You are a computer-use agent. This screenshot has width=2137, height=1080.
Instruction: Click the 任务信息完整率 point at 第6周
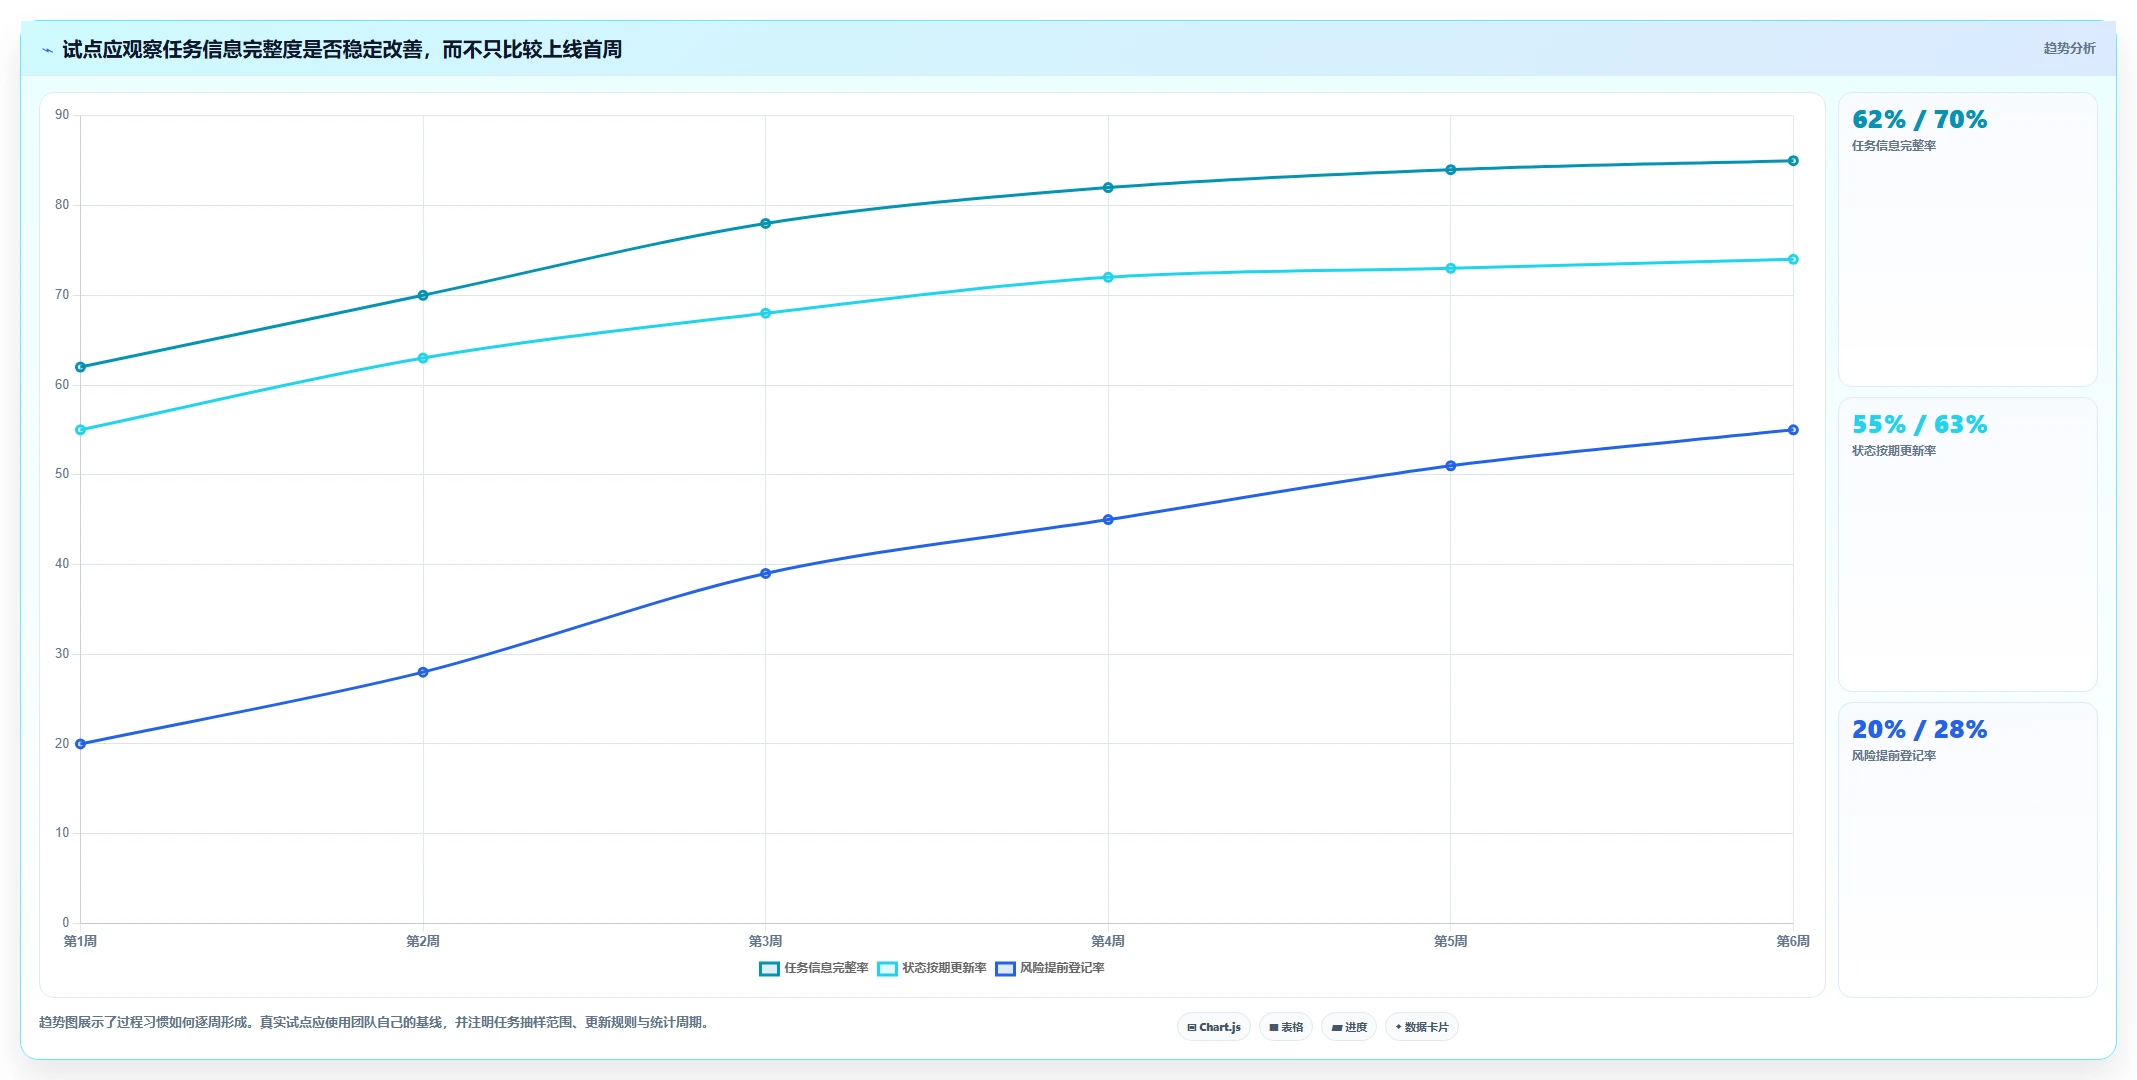tap(1793, 161)
